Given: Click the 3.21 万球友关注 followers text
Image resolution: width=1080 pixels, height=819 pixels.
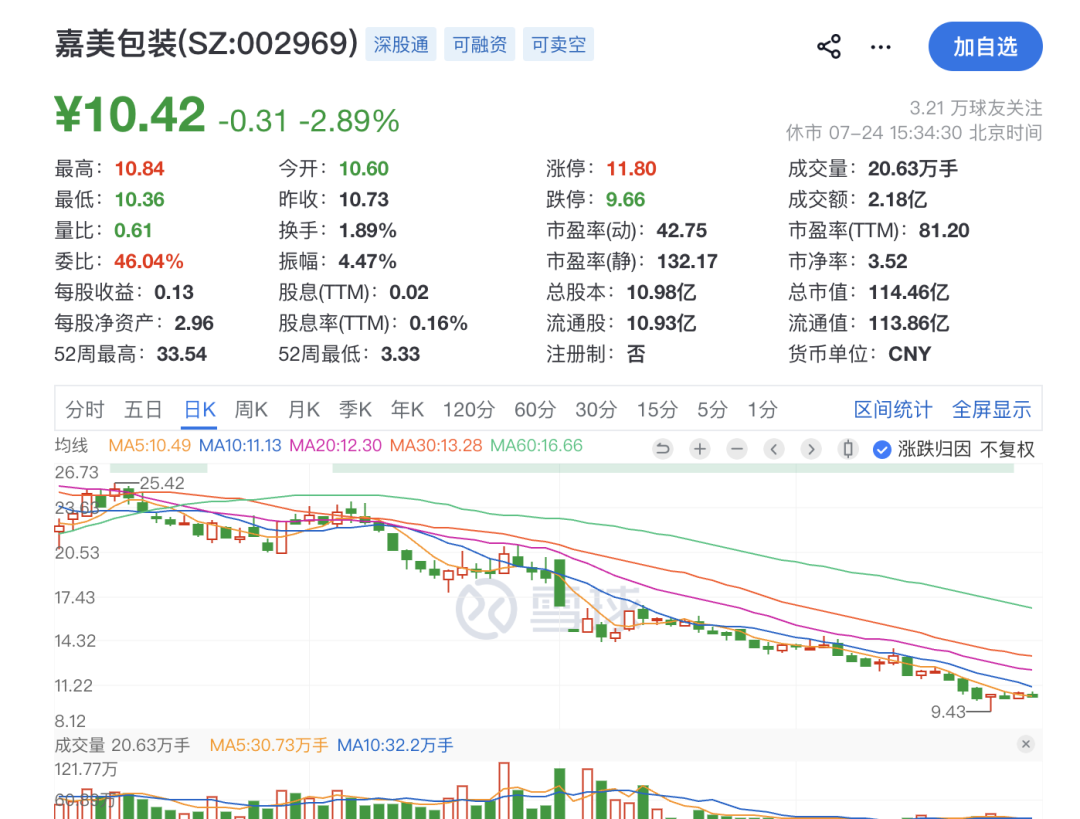Looking at the screenshot, I should coord(976,108).
